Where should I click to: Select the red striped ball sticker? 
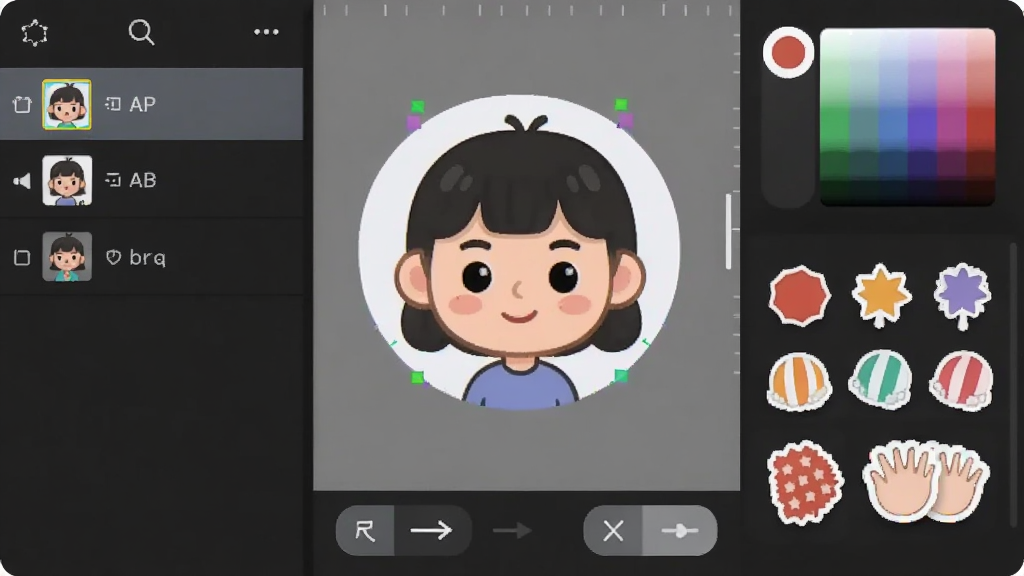tap(962, 381)
